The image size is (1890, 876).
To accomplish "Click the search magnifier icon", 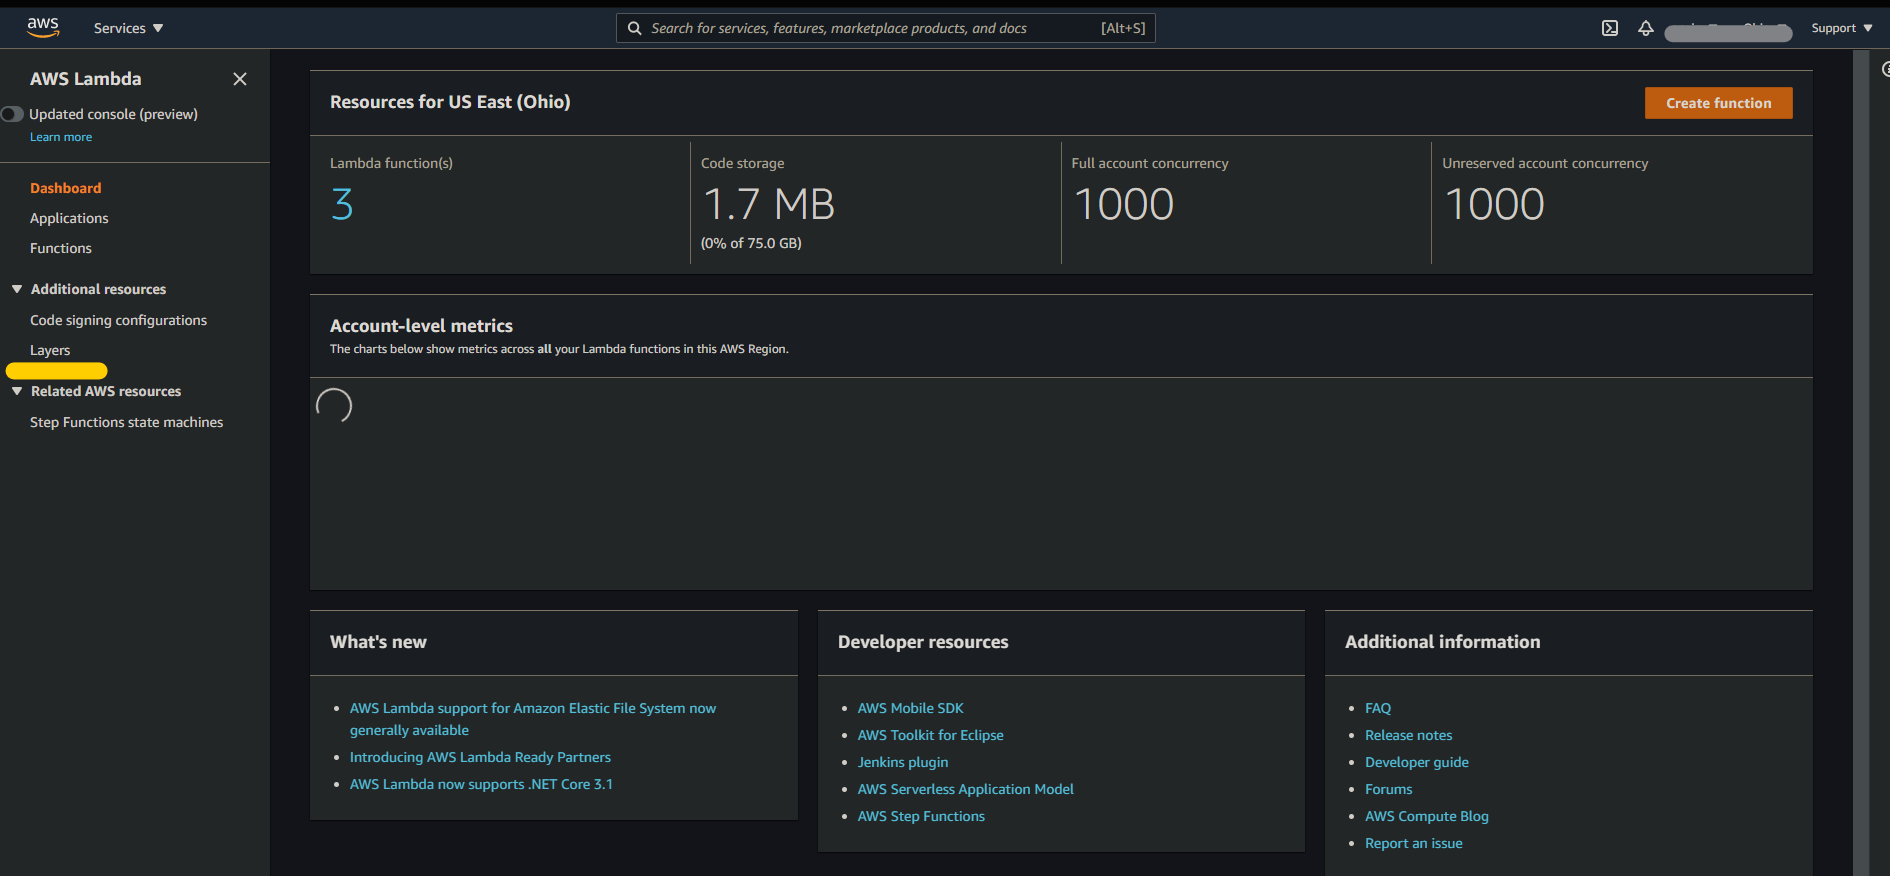I will coord(634,28).
